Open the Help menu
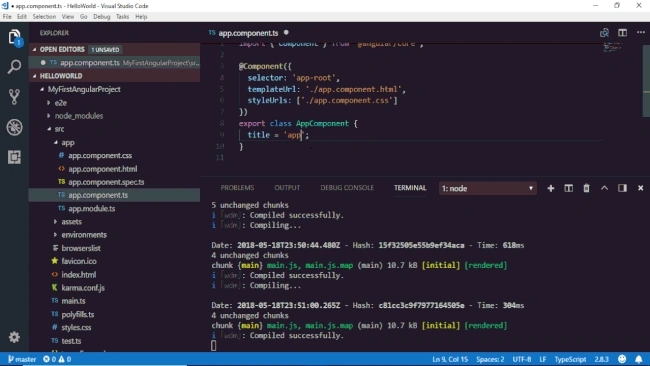Screen dimensions: 650x366 [x=141, y=17]
